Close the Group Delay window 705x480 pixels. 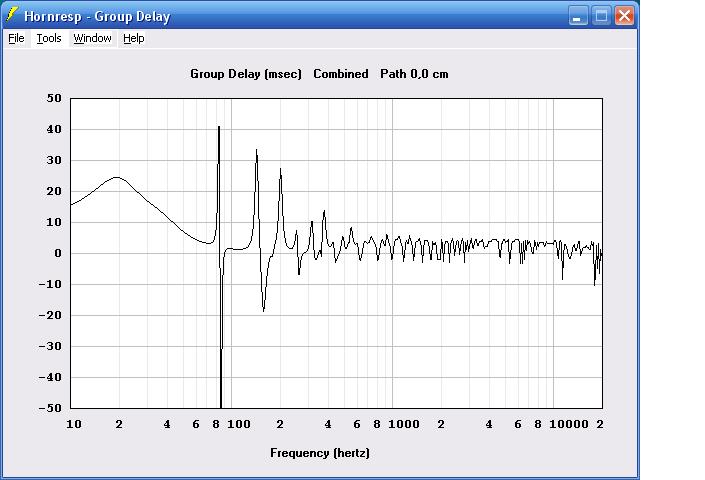625,16
